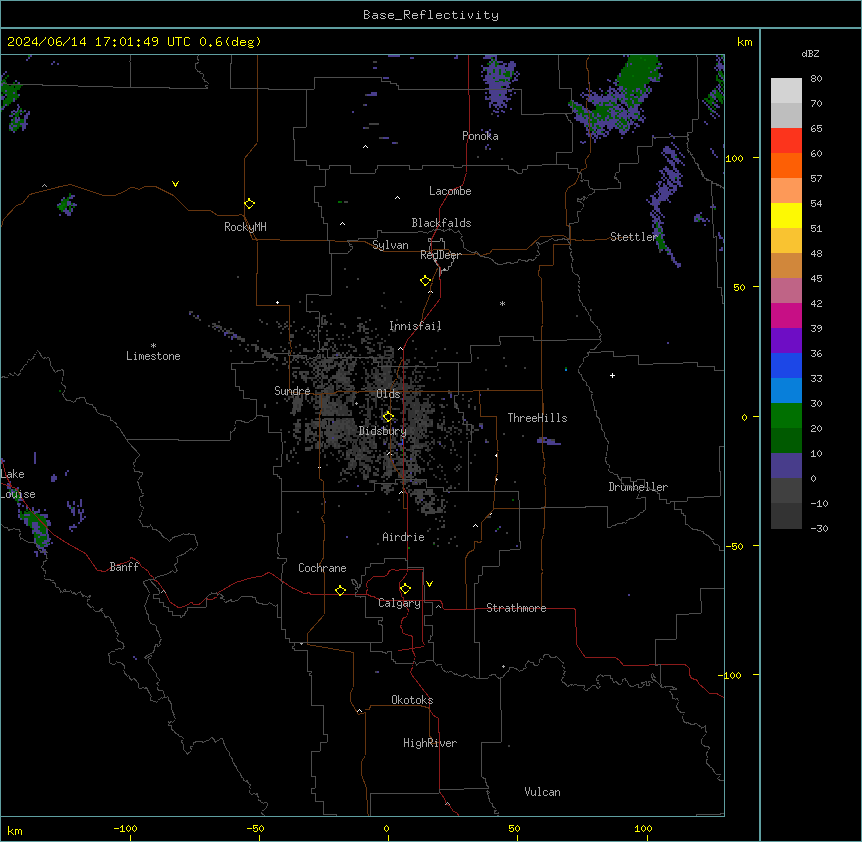Click the -30 value on dBZ legend
Screen dimensions: 862x842
[x=819, y=528]
